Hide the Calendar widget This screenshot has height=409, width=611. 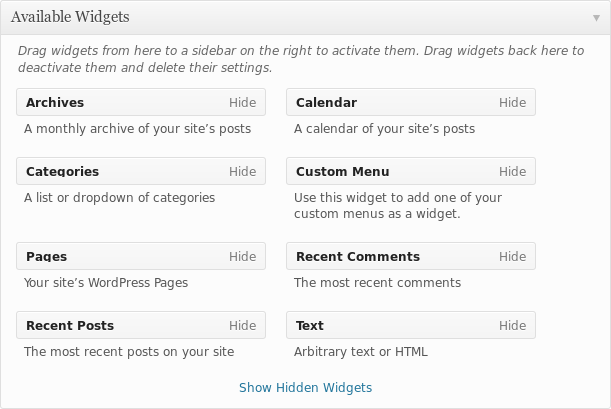click(x=512, y=102)
